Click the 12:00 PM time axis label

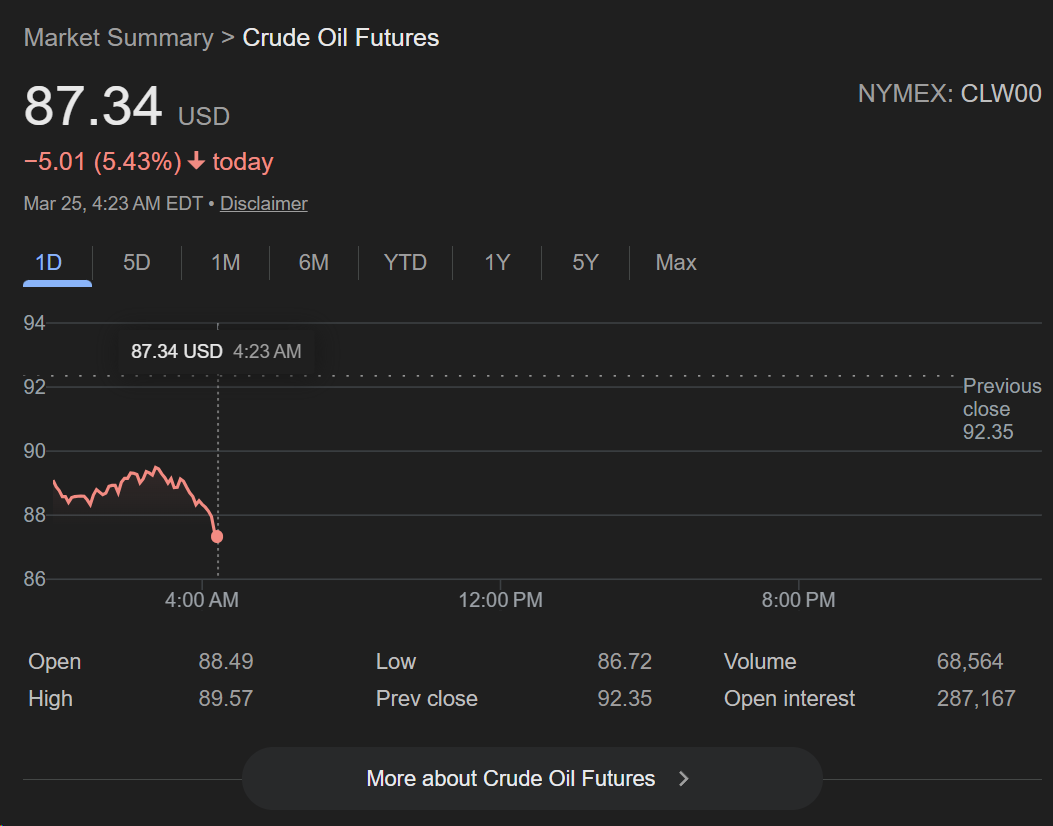tap(500, 600)
